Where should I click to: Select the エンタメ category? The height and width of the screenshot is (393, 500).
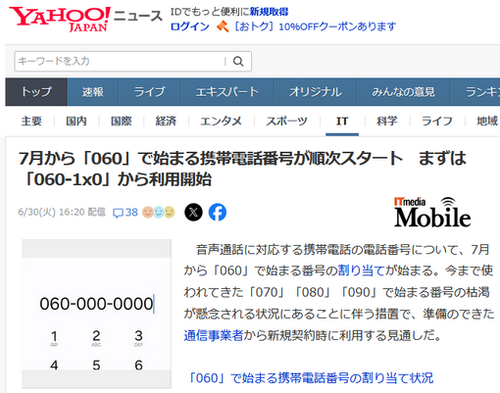click(x=221, y=121)
